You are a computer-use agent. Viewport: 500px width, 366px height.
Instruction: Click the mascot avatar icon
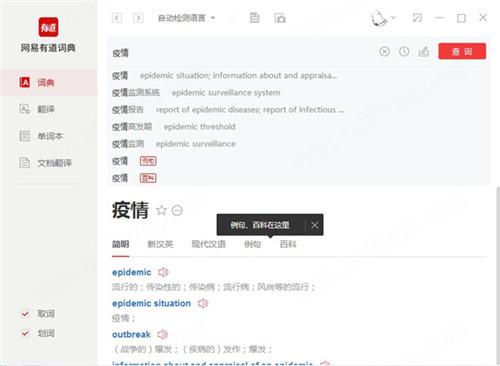pos(379,18)
